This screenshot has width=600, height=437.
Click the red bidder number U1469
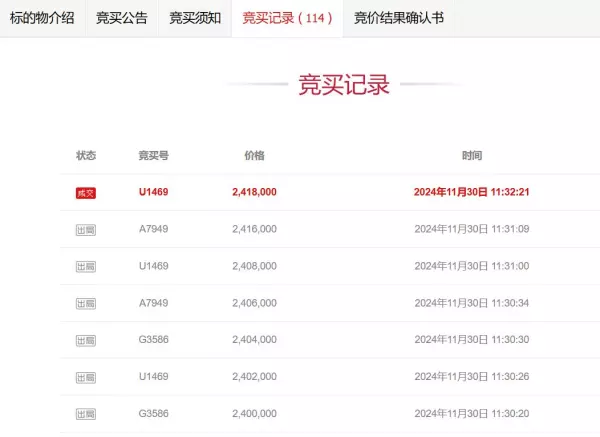click(x=153, y=192)
